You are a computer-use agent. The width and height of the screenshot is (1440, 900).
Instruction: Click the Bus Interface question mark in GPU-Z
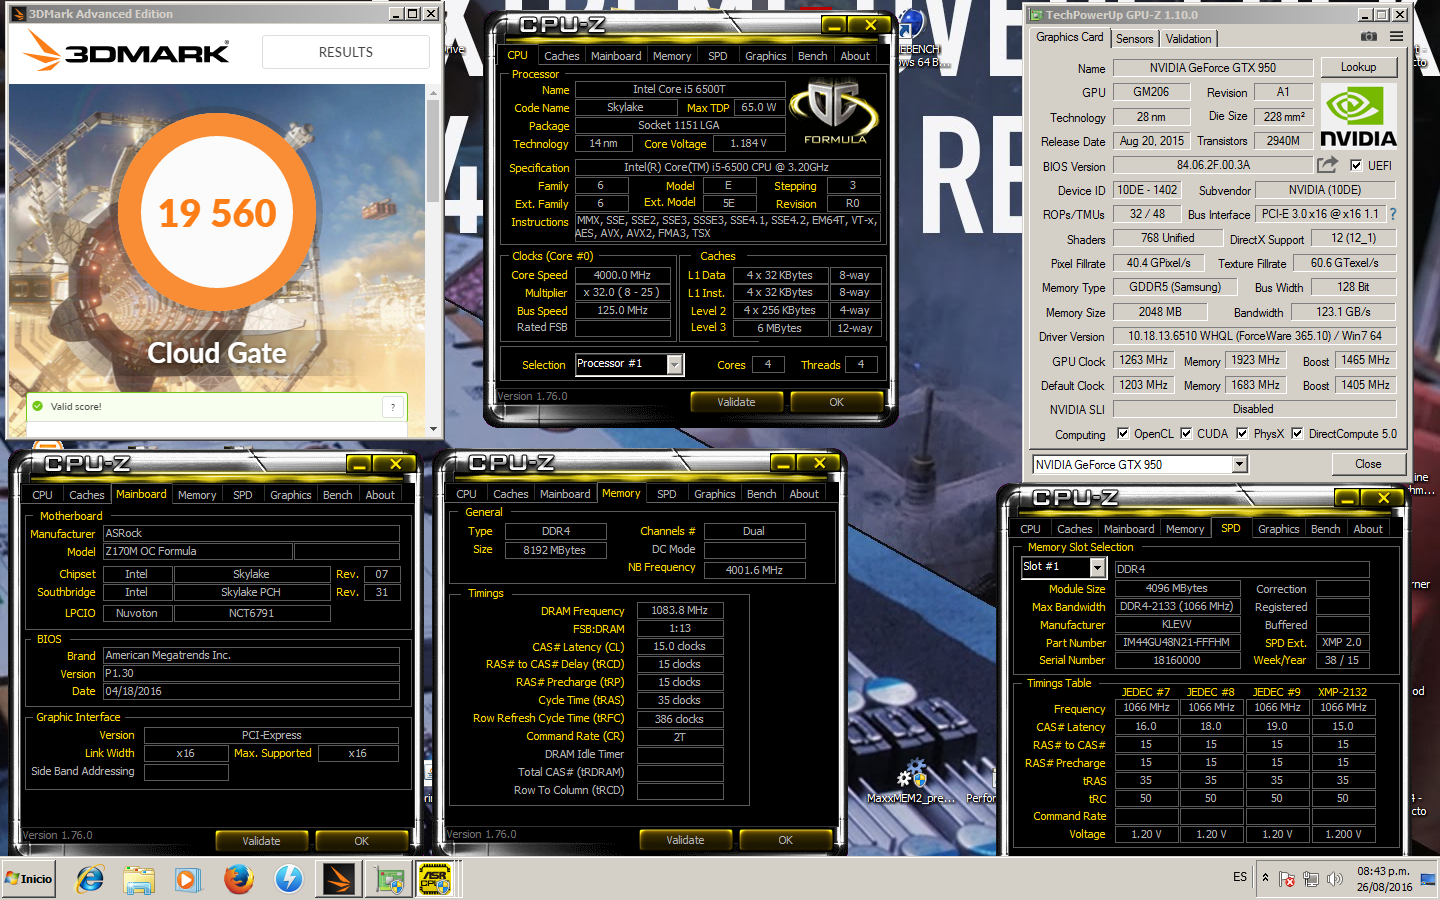click(x=1392, y=214)
